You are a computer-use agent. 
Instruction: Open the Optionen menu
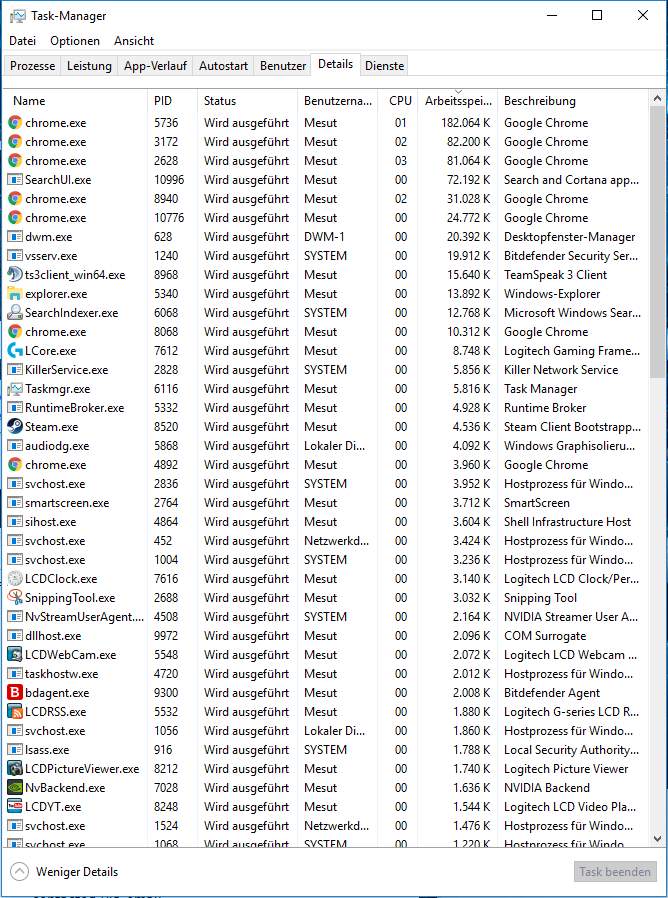[x=74, y=41]
